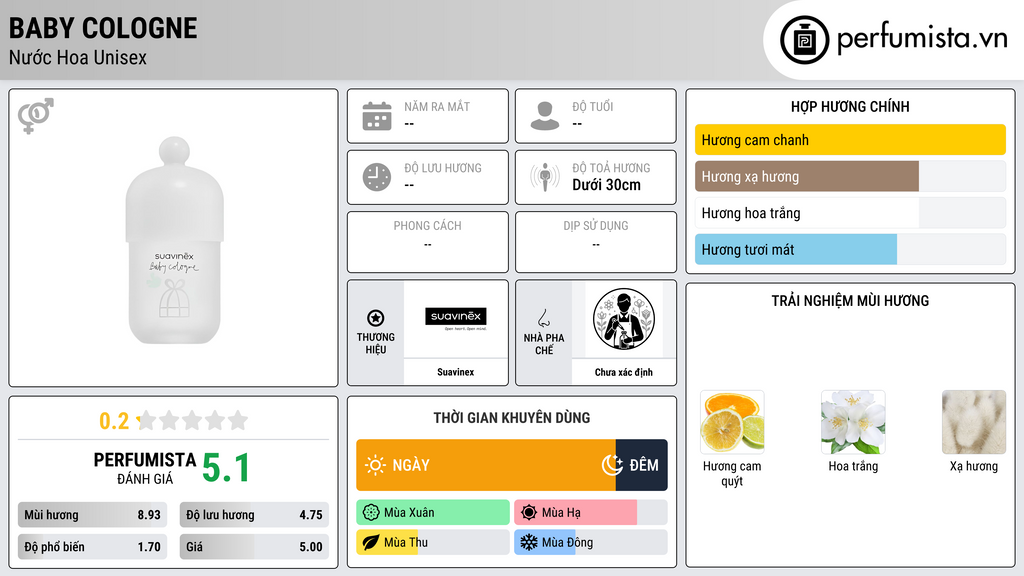Click the snowflake icon in Mùa Đông
Image resolution: width=1024 pixels, height=576 pixels.
click(x=529, y=542)
